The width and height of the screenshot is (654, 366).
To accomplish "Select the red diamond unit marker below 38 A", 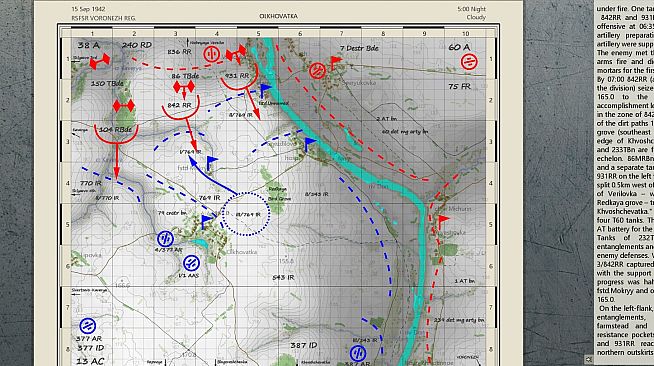I will [x=100, y=62].
